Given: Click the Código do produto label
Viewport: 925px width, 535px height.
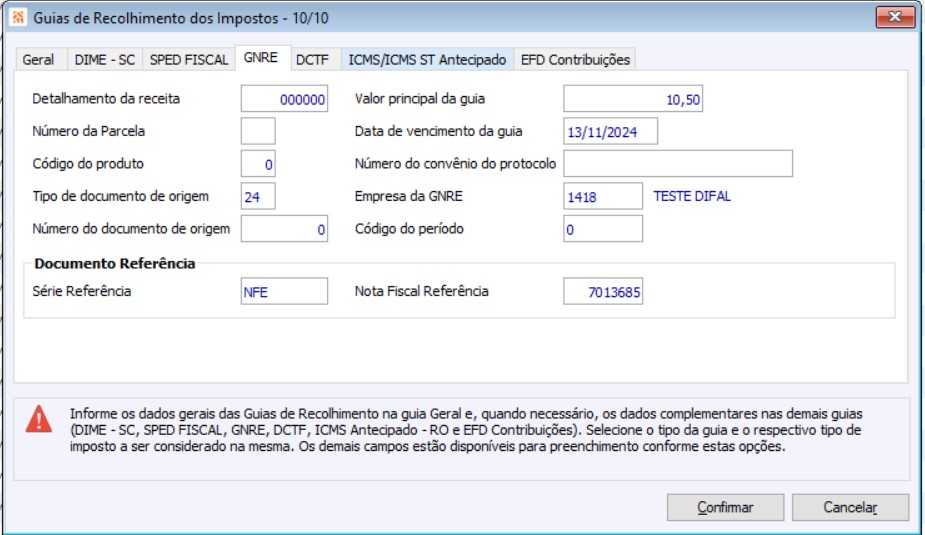Looking at the screenshot, I should click(x=88, y=163).
